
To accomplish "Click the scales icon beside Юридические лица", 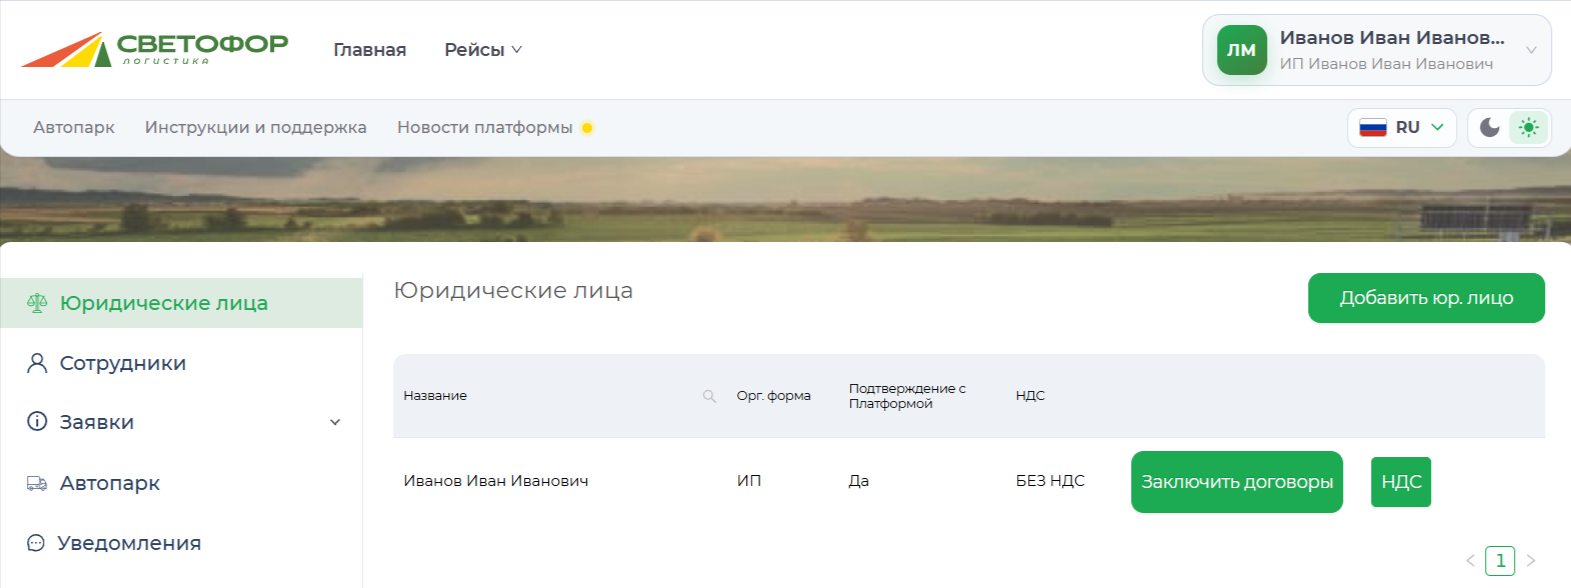I will [x=37, y=303].
